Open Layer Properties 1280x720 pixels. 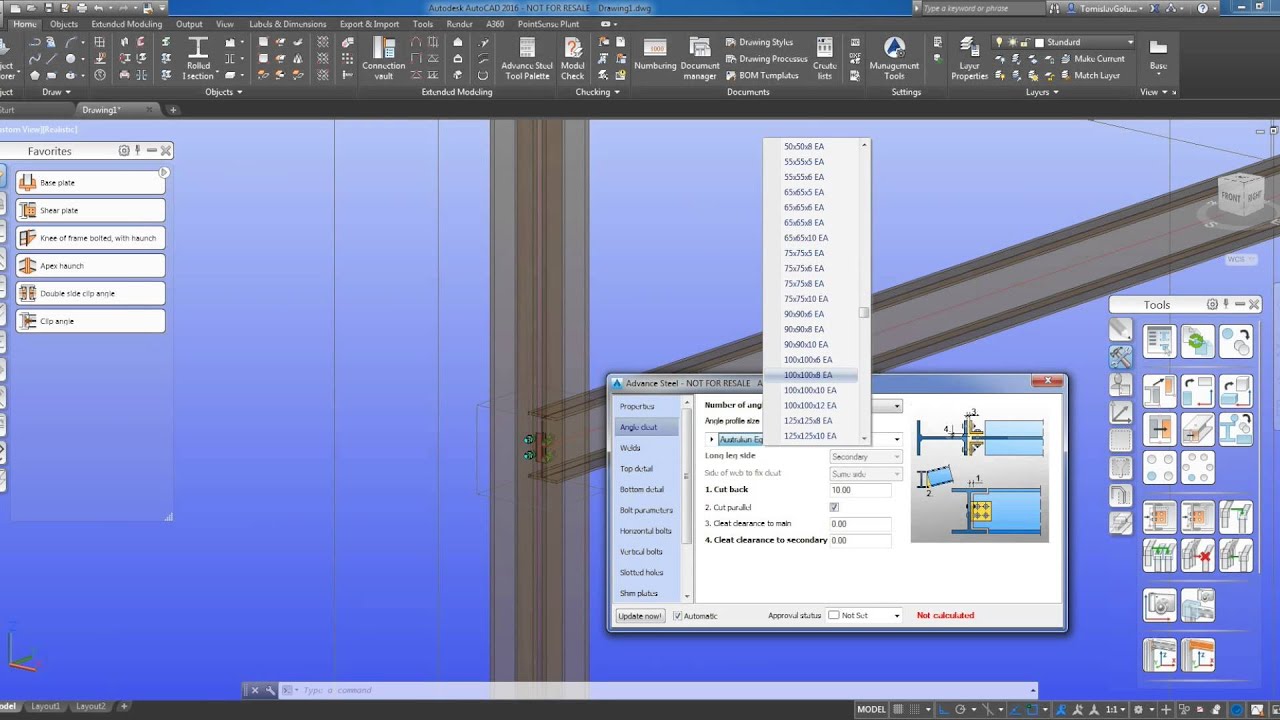pyautogui.click(x=969, y=58)
